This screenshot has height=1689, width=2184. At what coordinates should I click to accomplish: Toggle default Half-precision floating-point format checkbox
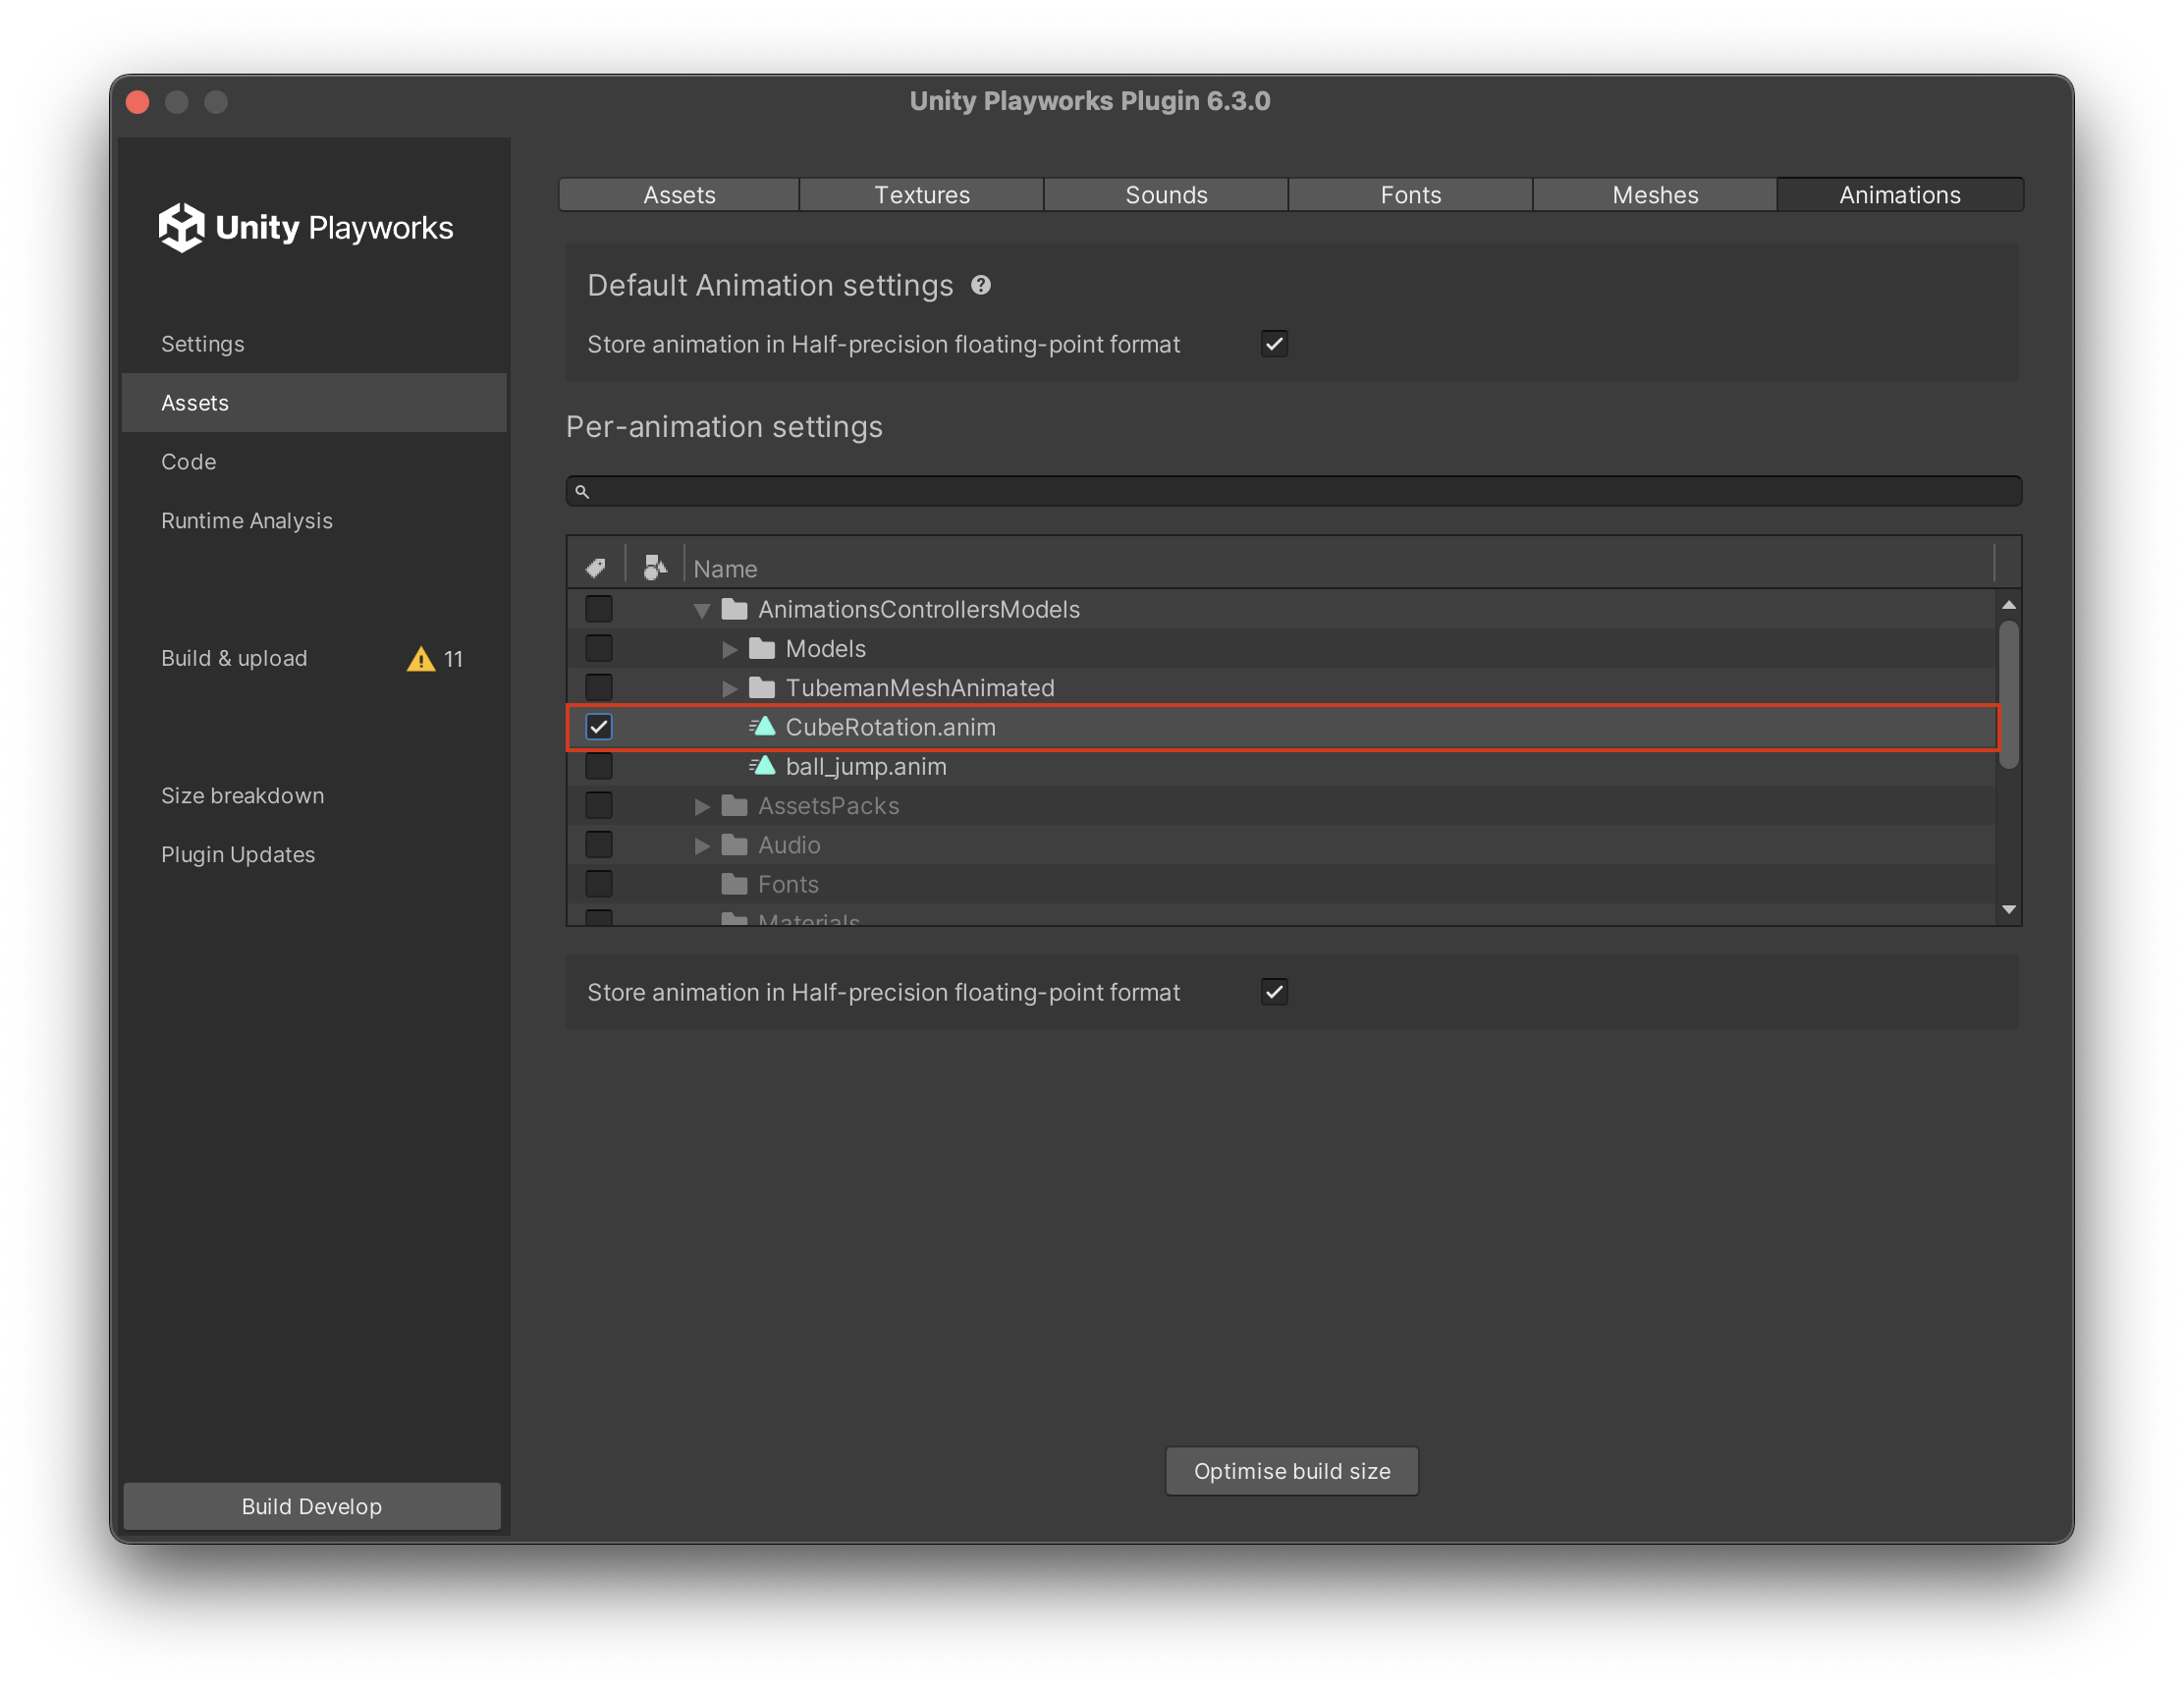click(x=1274, y=344)
